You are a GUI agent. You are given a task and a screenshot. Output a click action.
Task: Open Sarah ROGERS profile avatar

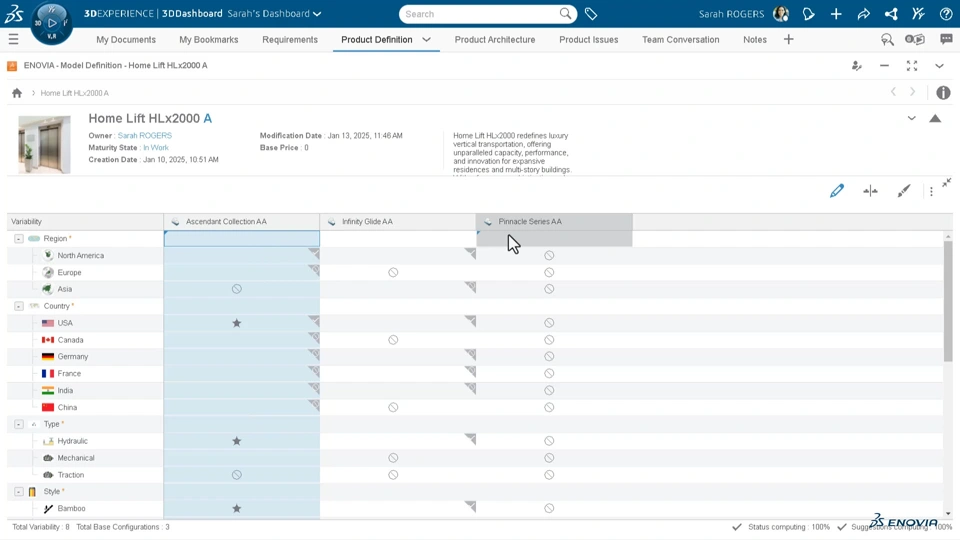781,13
